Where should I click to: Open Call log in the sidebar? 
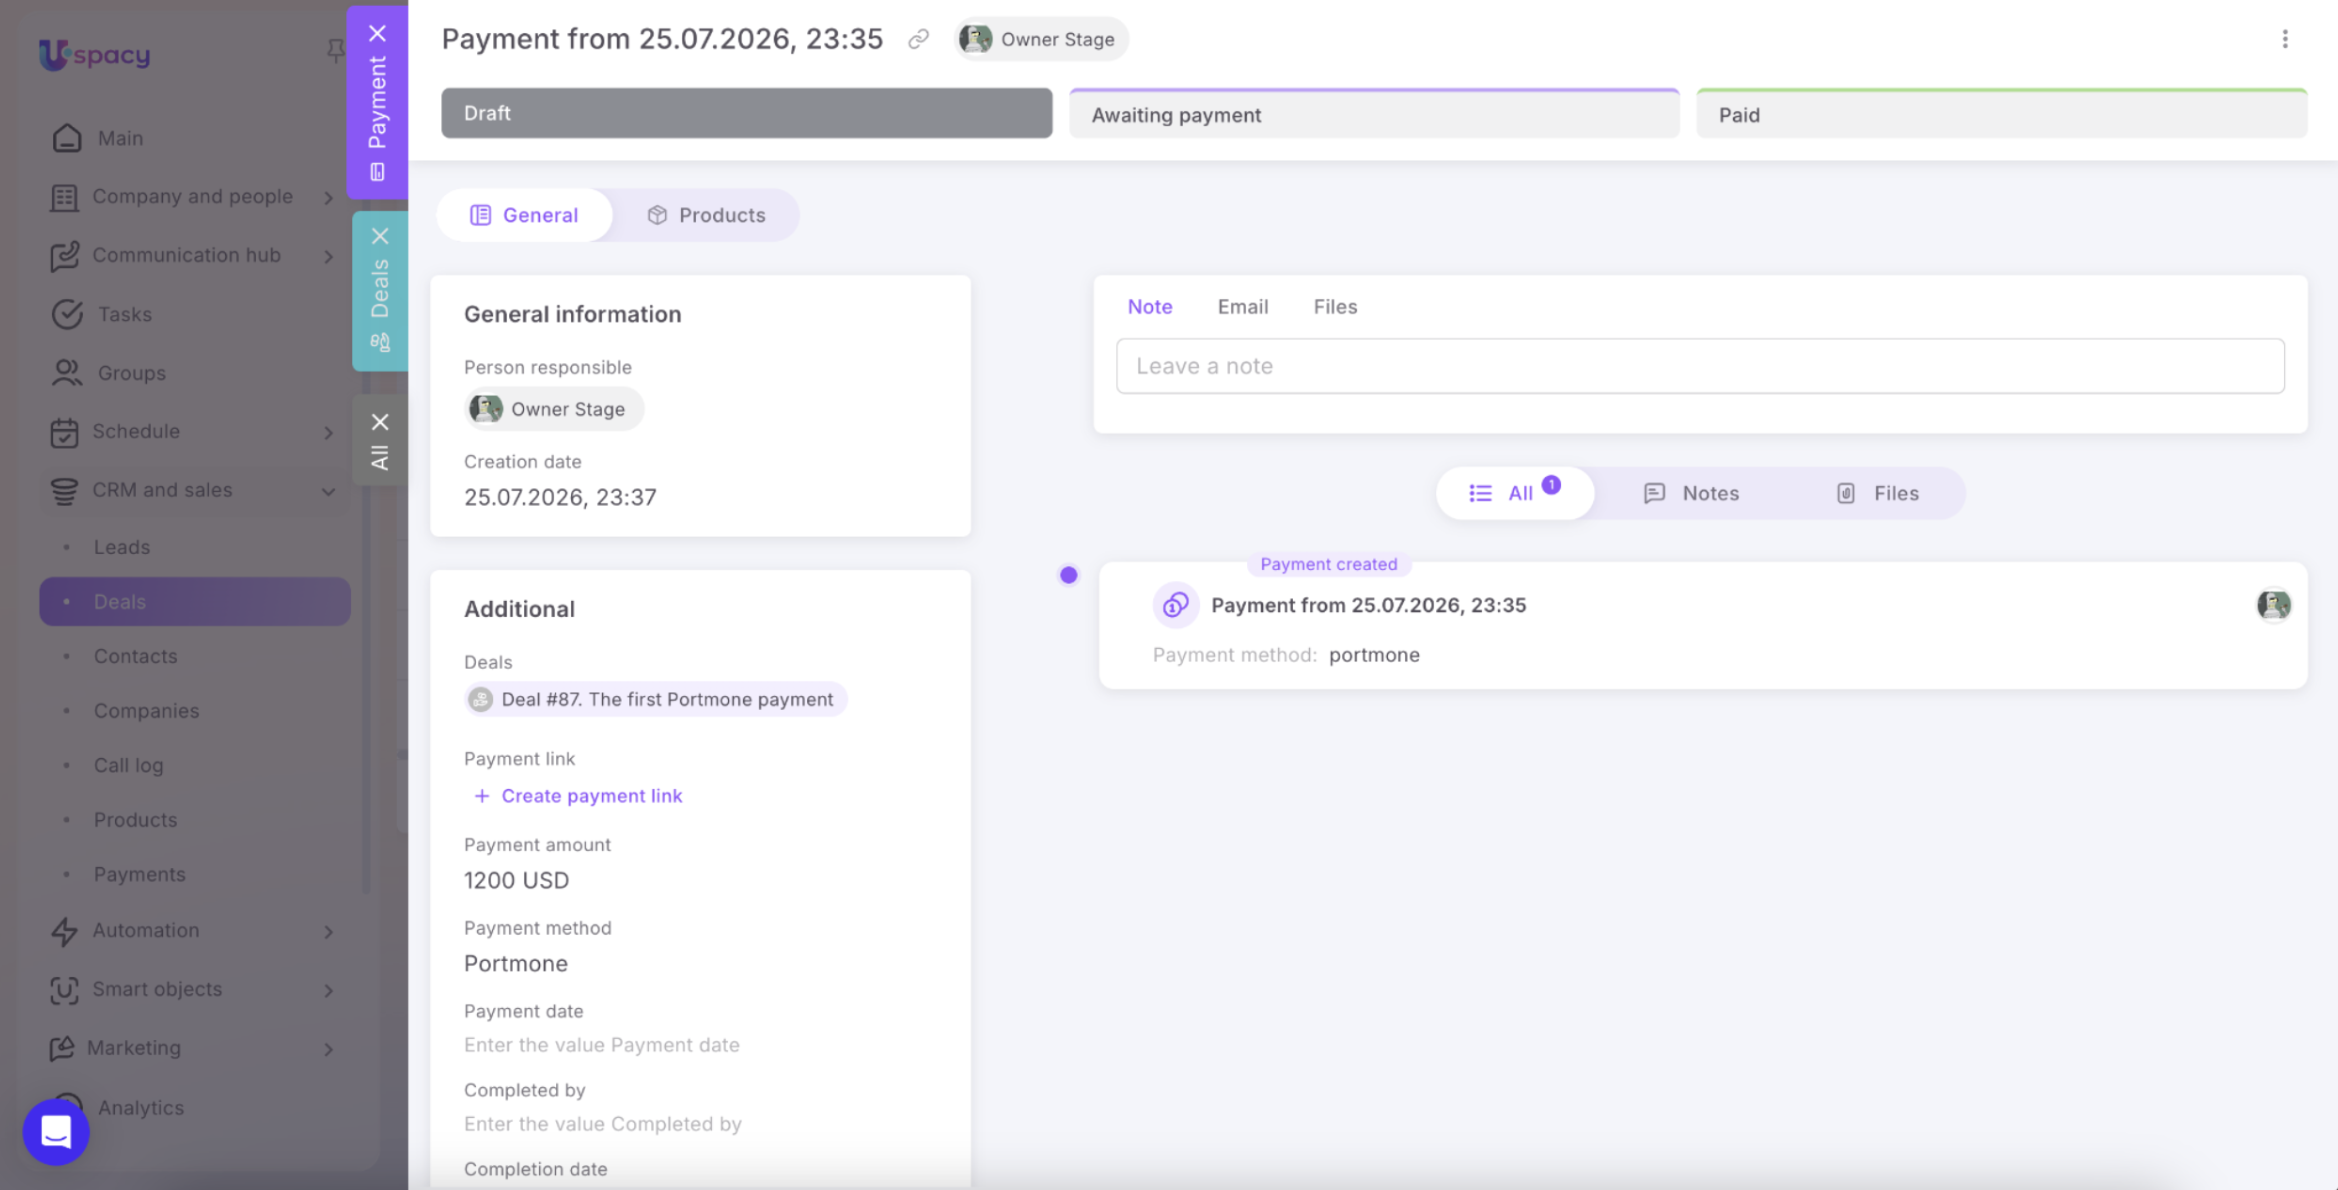pos(128,765)
